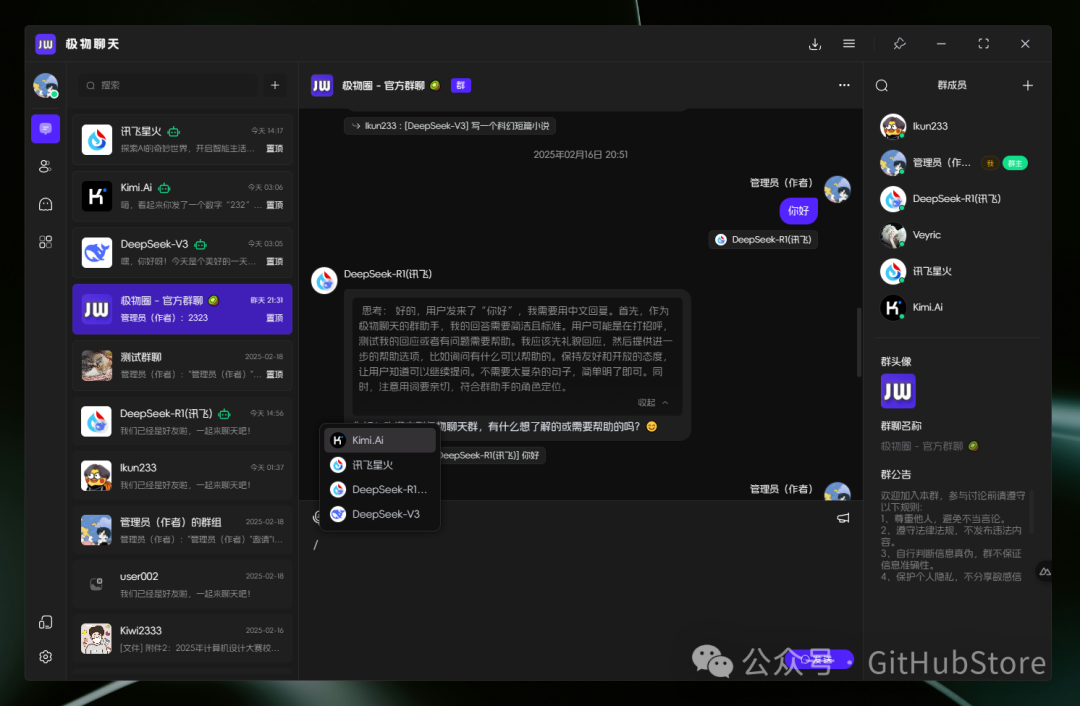Click the chat message area scrollbar
The image size is (1080, 706).
858,342
